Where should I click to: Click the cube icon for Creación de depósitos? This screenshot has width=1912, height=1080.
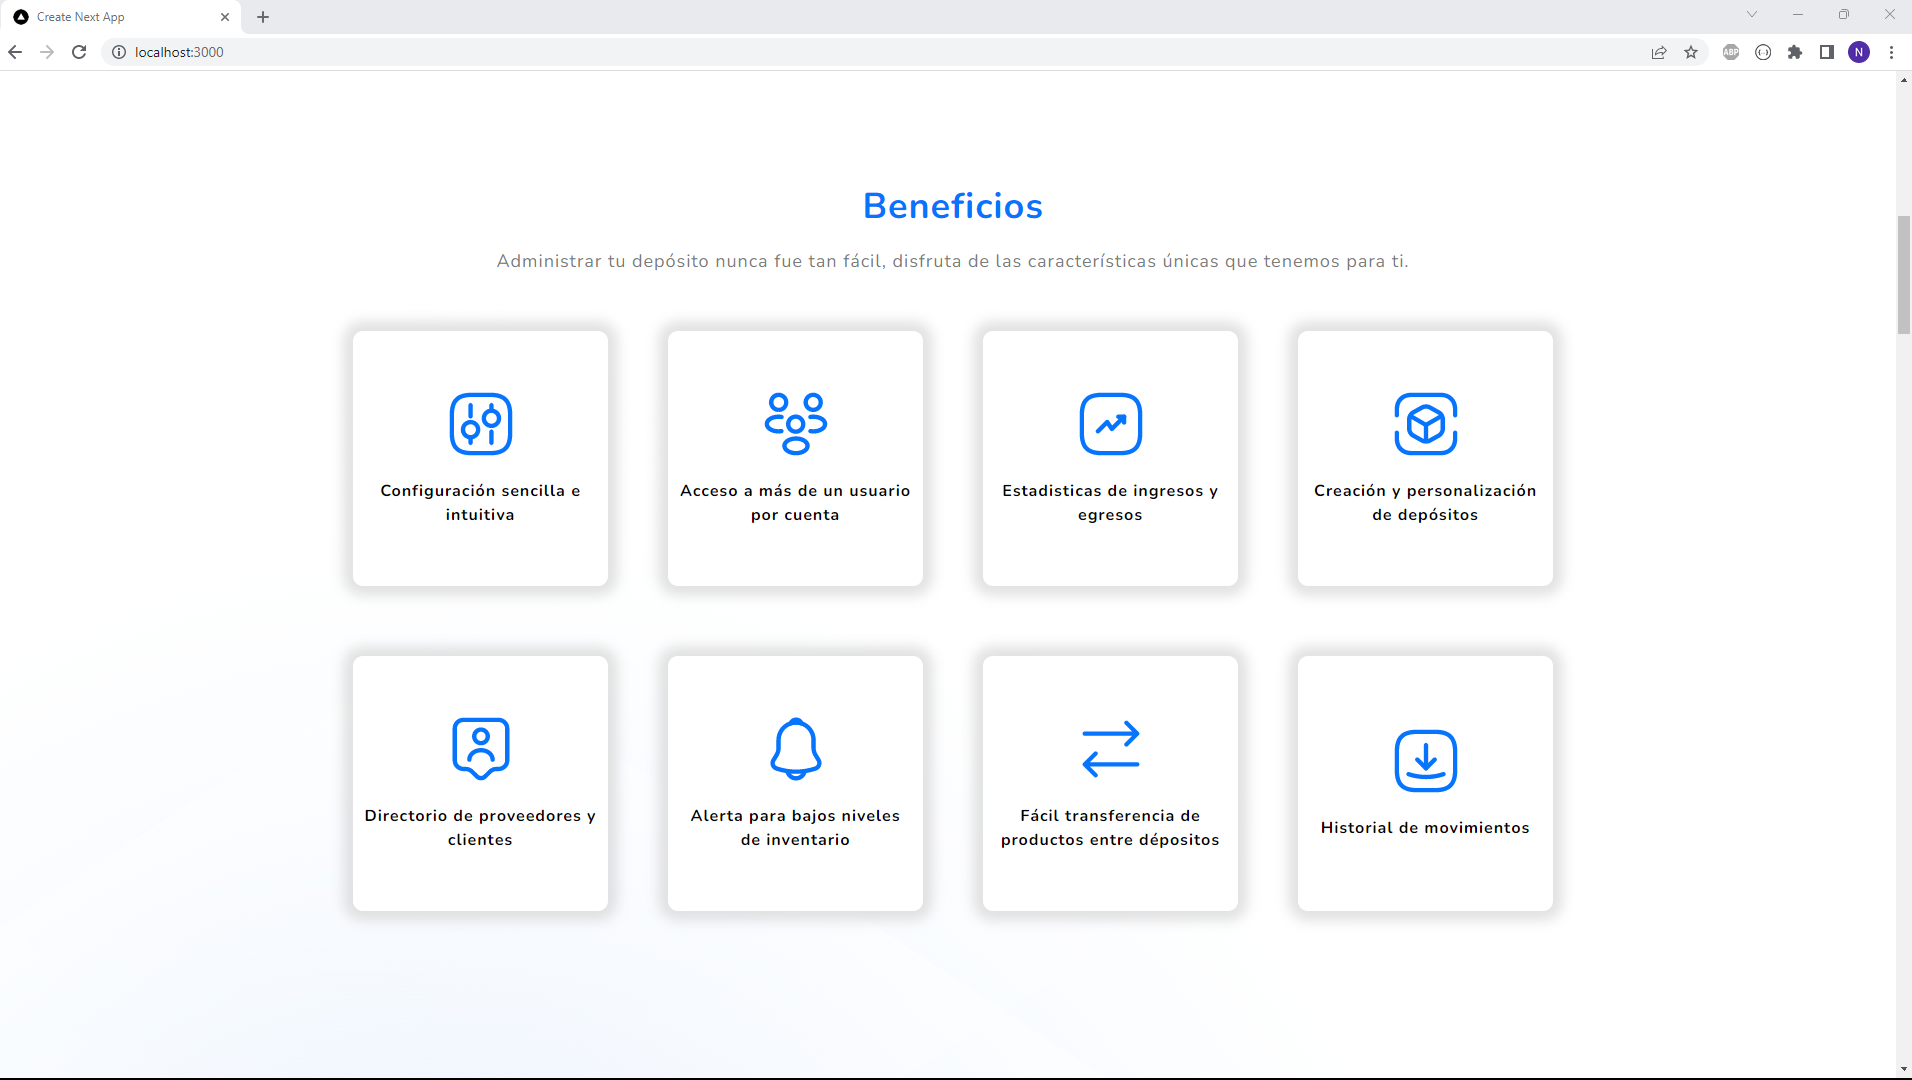pos(1425,424)
